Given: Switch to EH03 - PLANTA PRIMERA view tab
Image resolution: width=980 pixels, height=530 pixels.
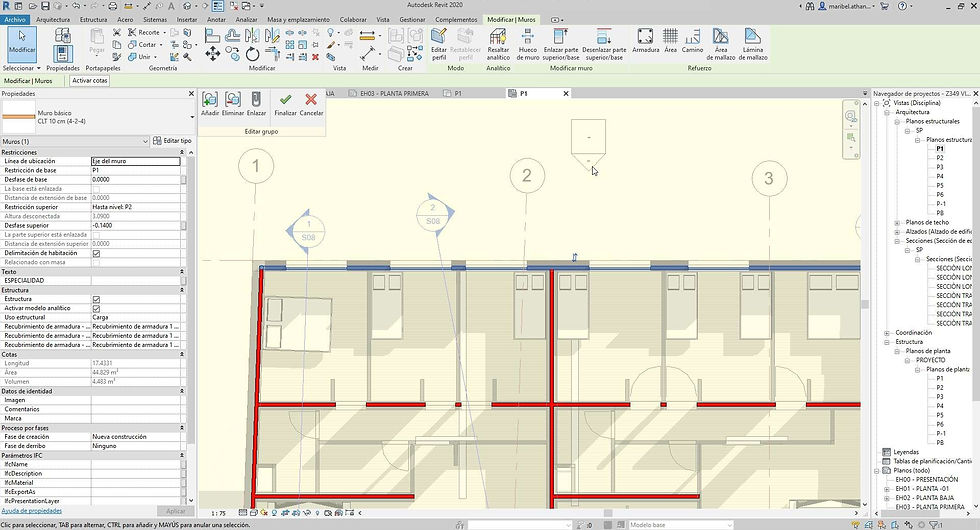Looking at the screenshot, I should coord(394,94).
